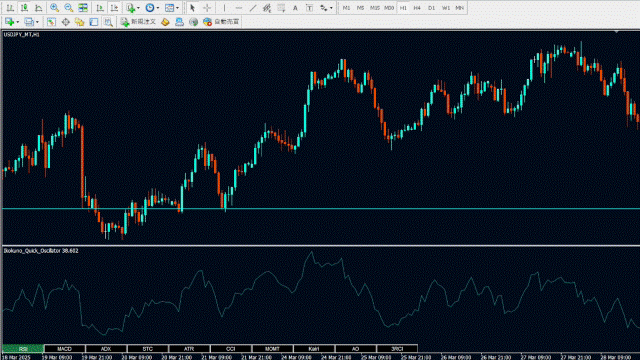
Task: Toggle chart auto scroll icon
Action: pyautogui.click(x=100, y=8)
